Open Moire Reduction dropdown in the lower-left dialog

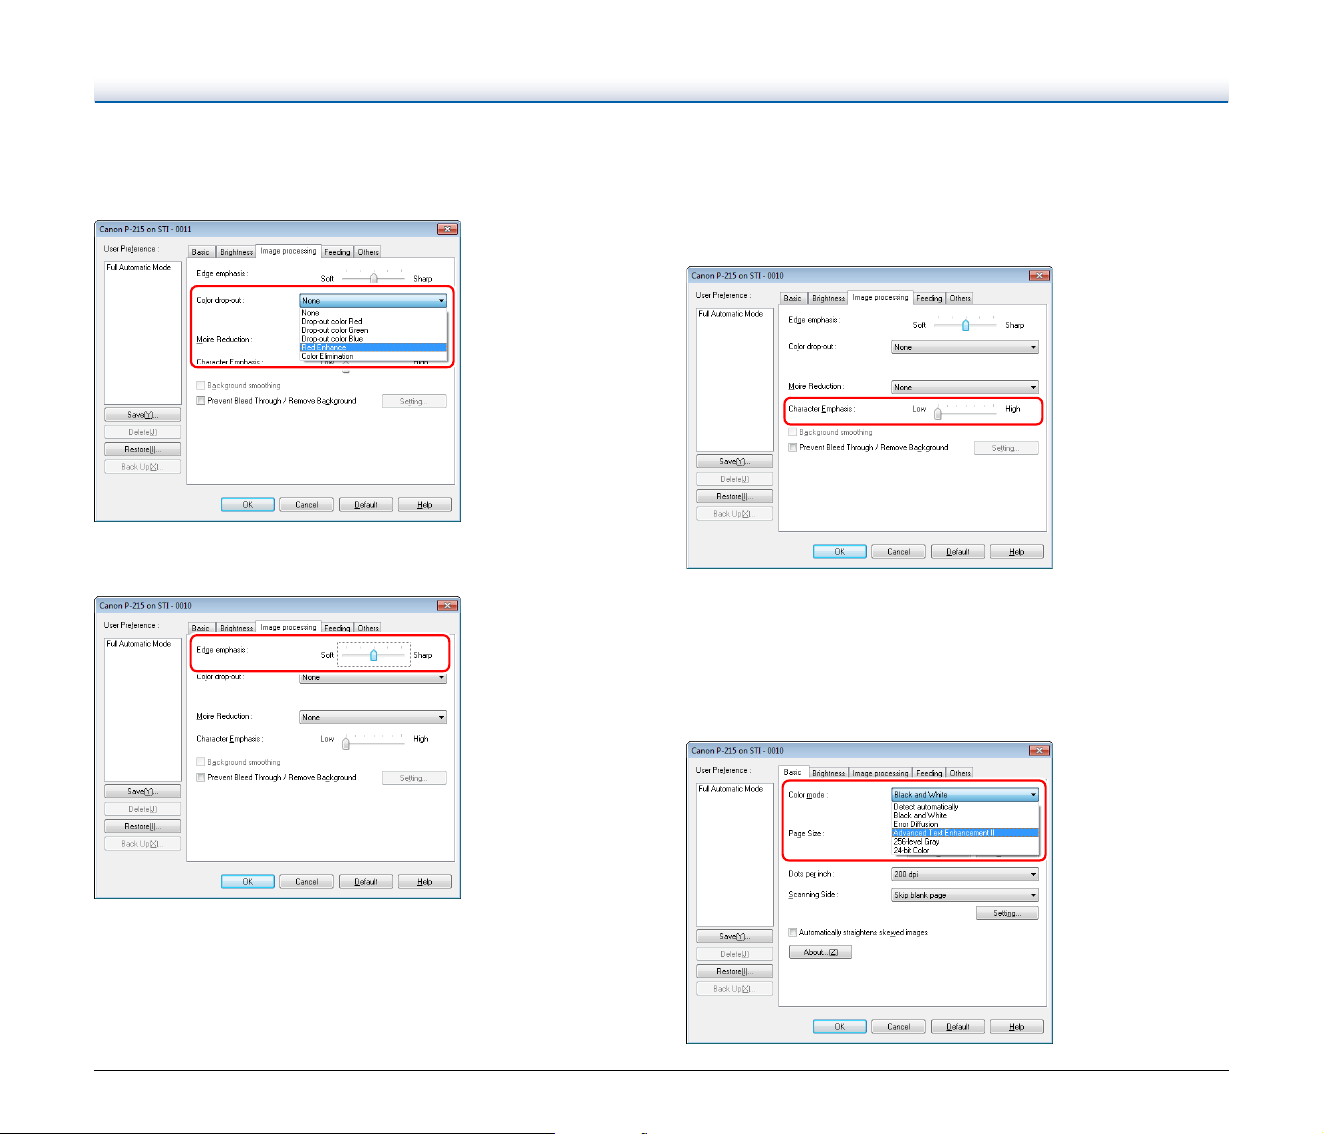(x=373, y=717)
